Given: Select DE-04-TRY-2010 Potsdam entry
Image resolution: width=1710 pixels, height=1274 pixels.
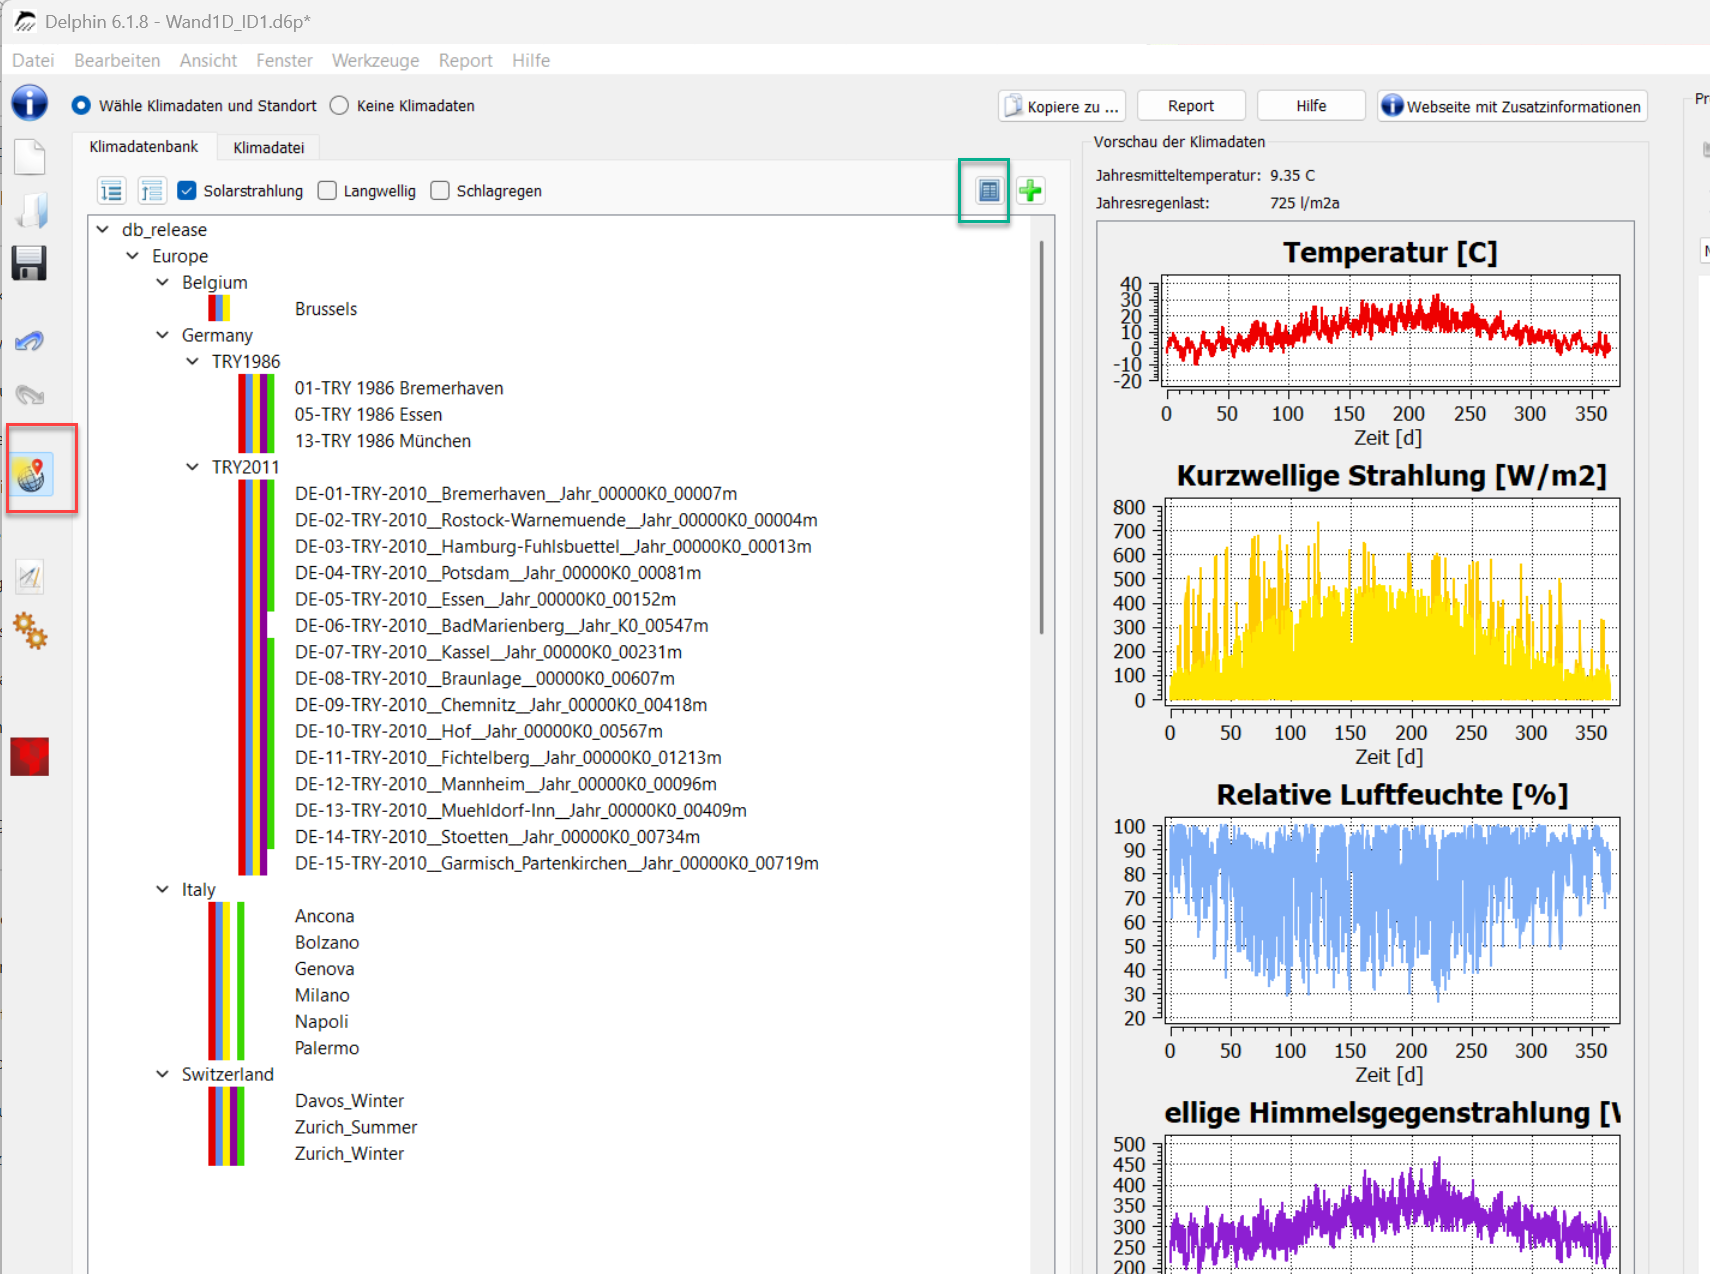Looking at the screenshot, I should point(498,573).
